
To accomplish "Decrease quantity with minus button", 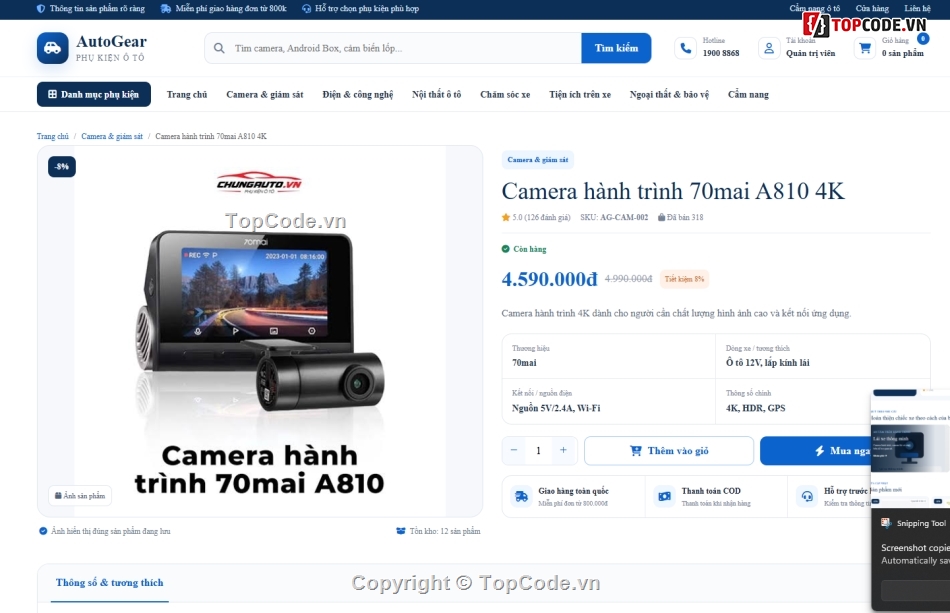I will coord(514,450).
